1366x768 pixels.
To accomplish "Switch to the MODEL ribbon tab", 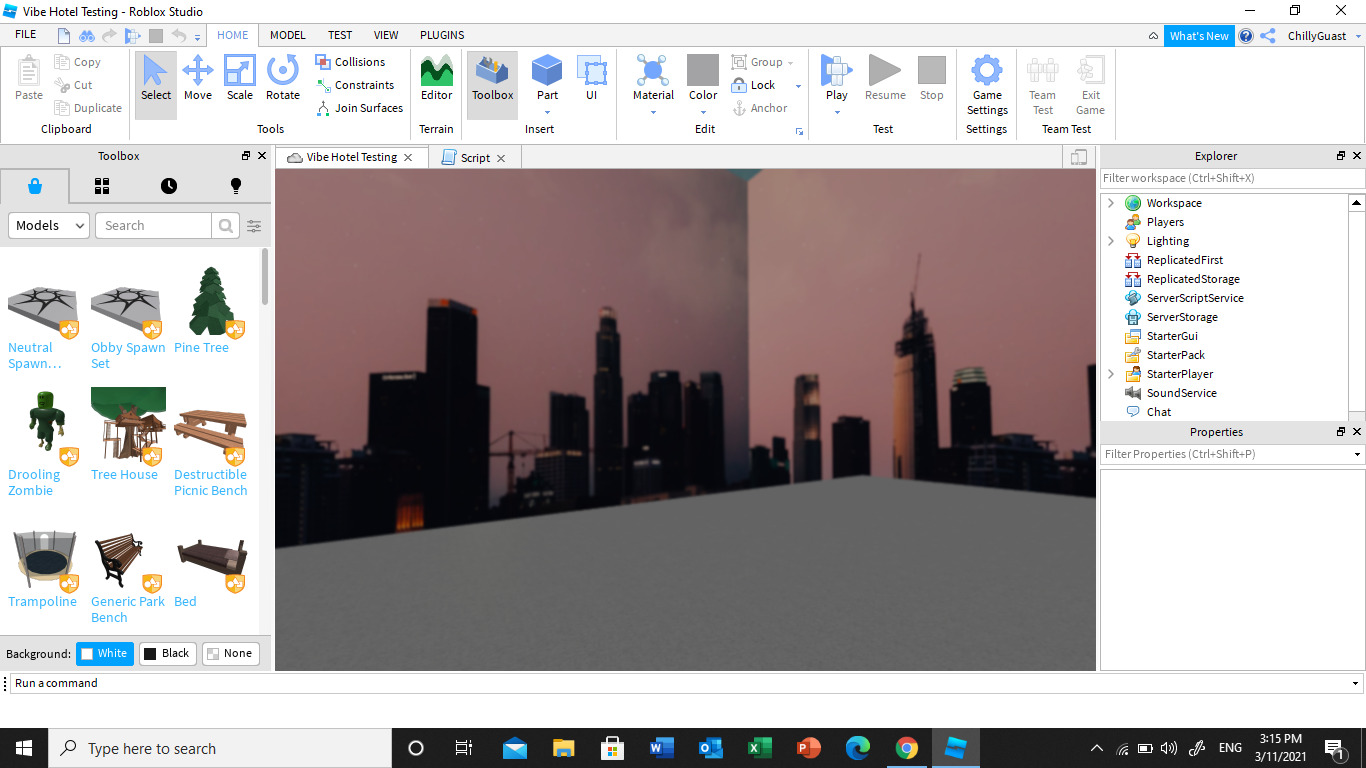I will (x=288, y=35).
